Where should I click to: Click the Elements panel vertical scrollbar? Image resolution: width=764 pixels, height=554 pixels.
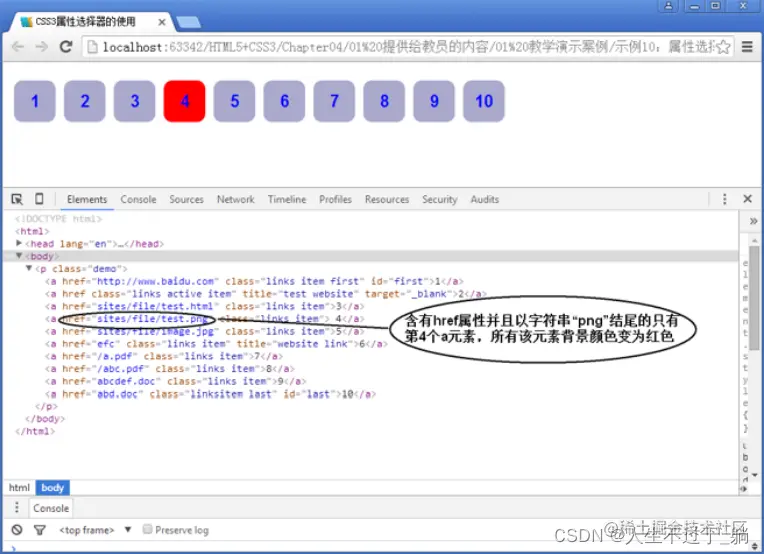(x=754, y=297)
